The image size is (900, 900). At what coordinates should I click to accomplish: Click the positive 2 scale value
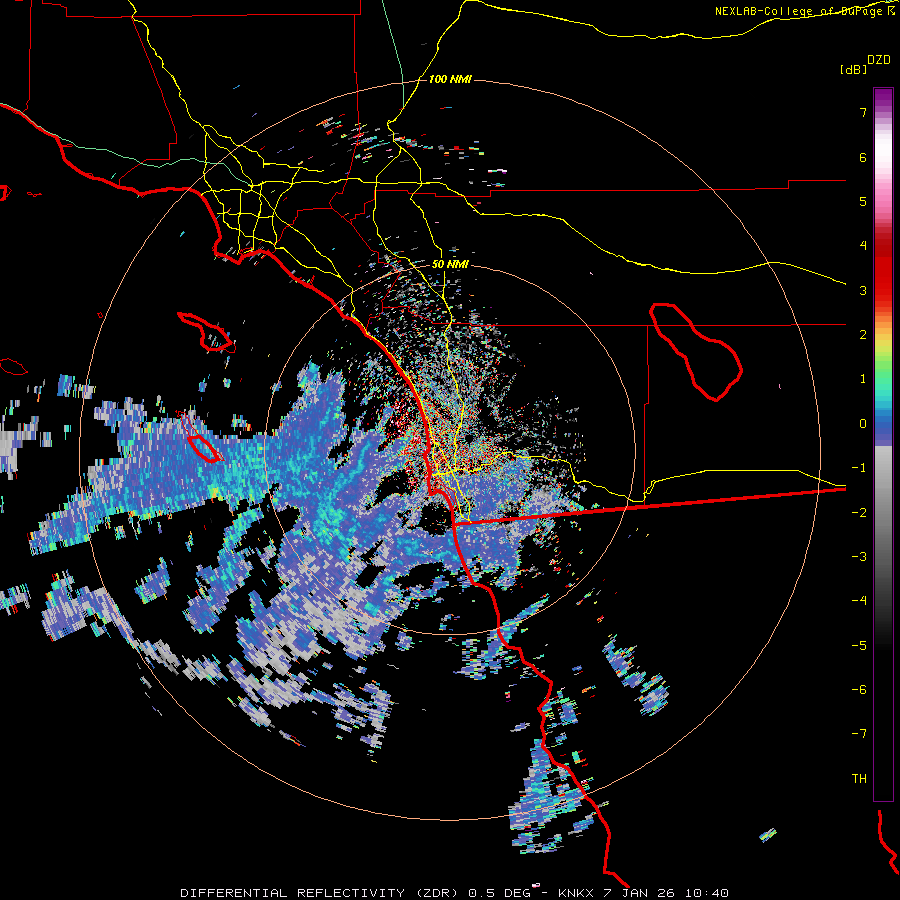(x=863, y=334)
